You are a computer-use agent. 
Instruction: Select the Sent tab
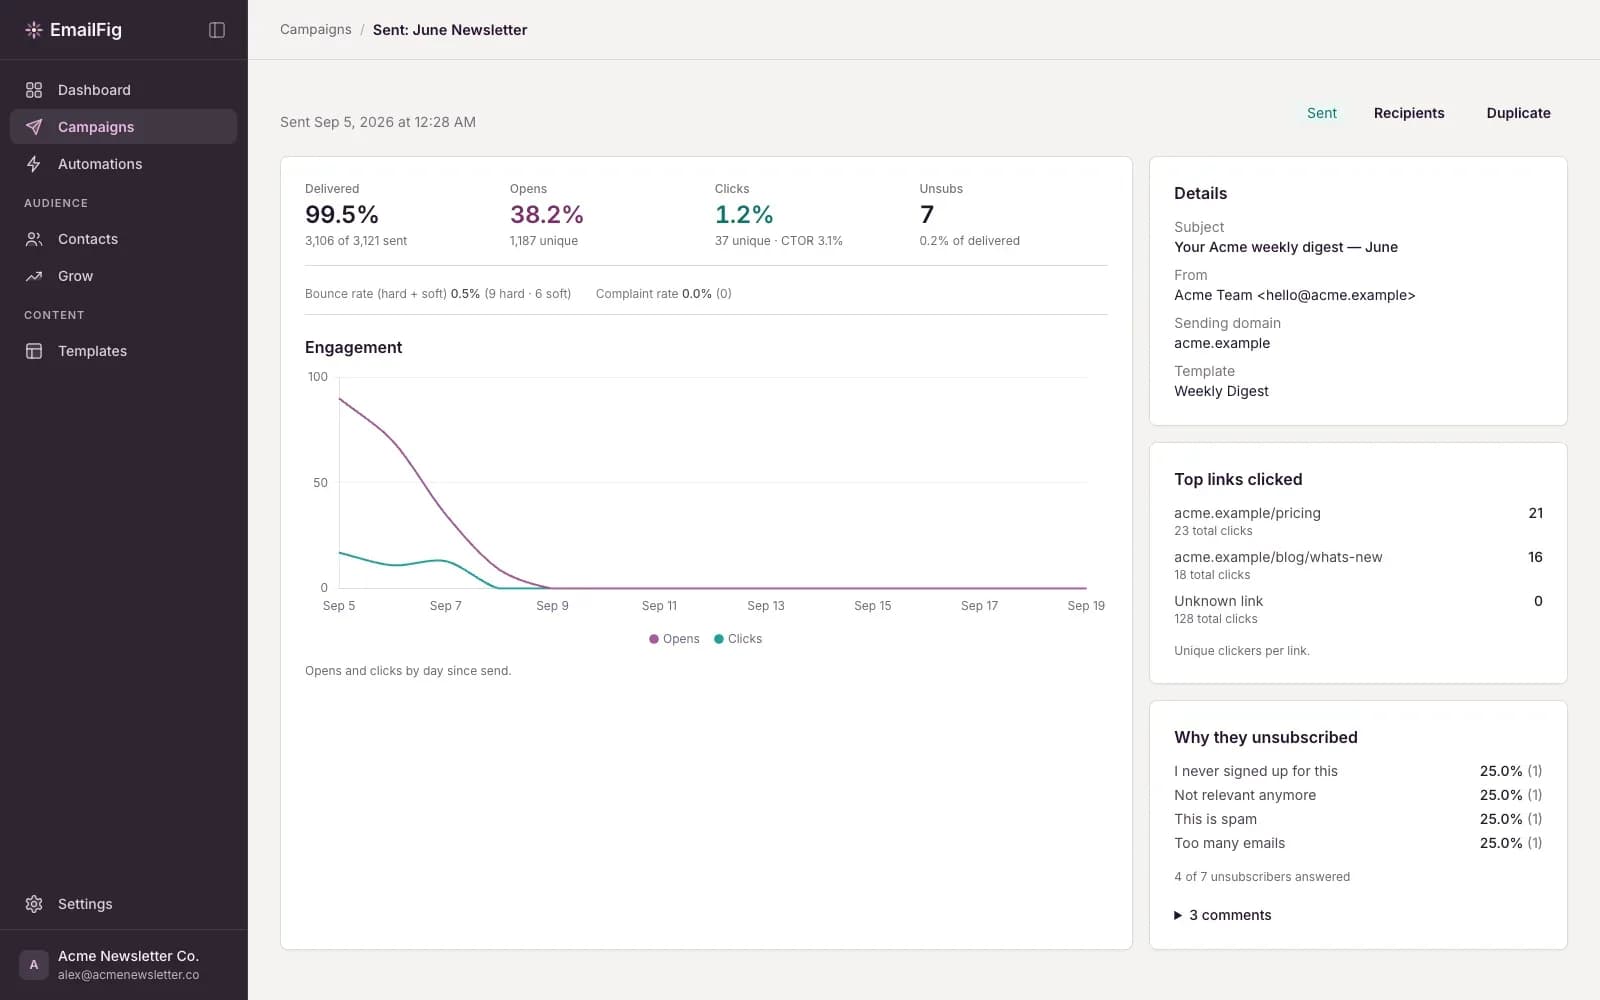(1321, 113)
